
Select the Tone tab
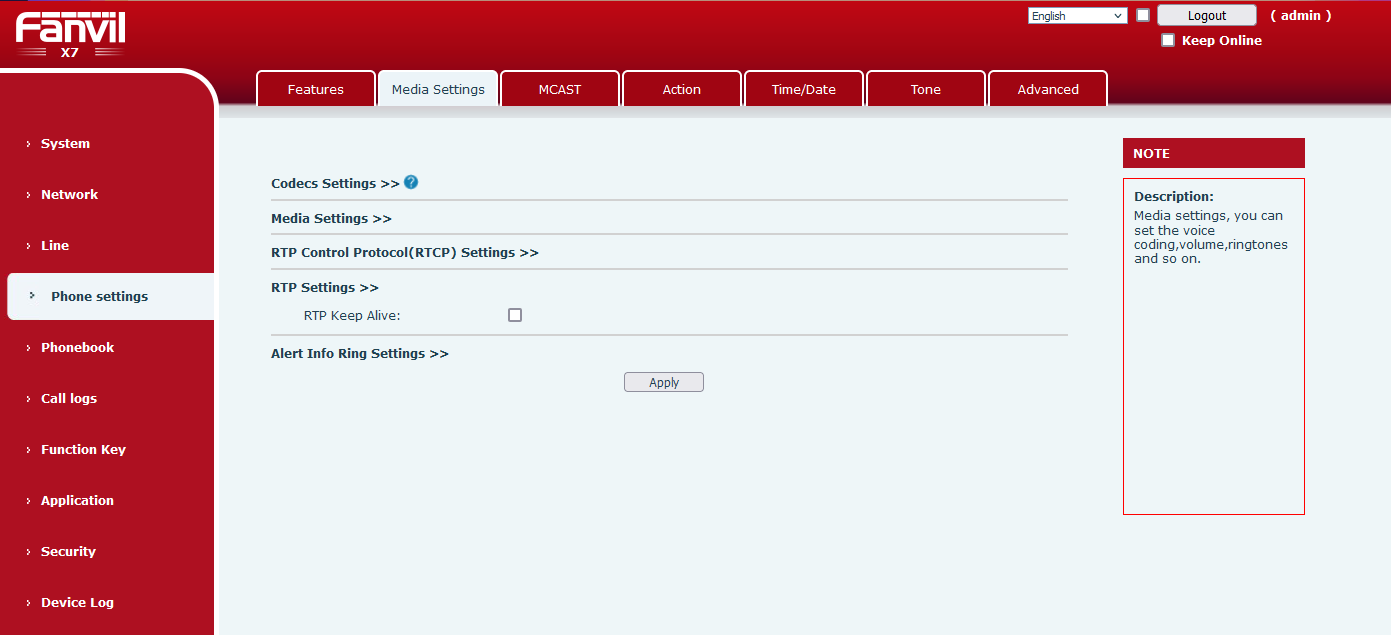pos(926,89)
